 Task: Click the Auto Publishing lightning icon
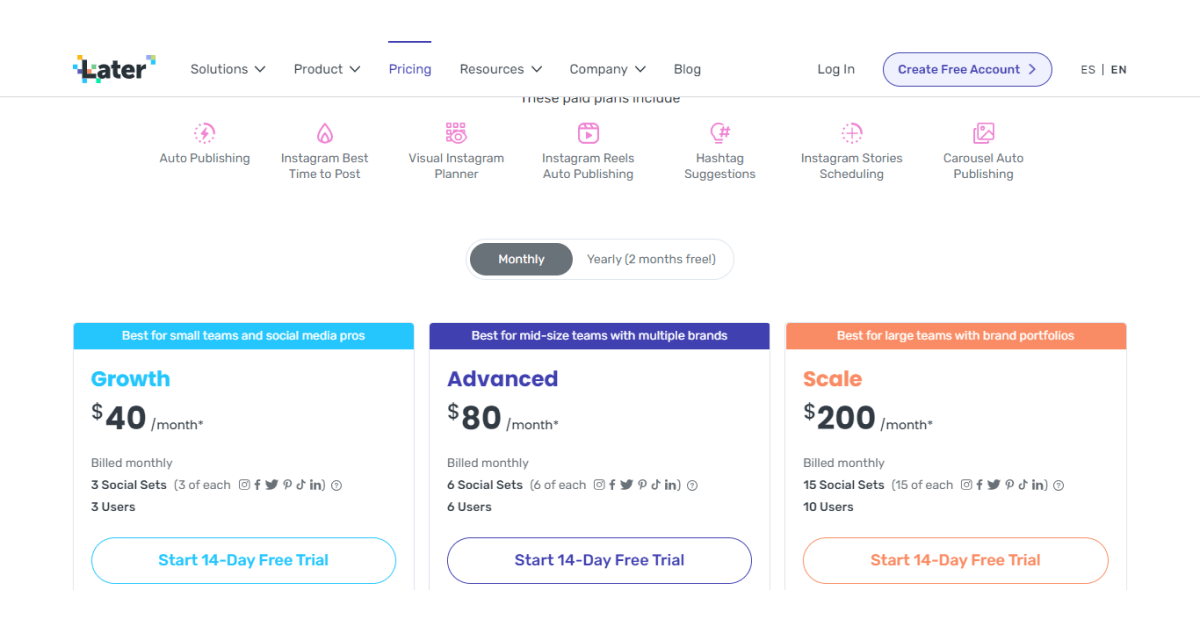click(205, 133)
